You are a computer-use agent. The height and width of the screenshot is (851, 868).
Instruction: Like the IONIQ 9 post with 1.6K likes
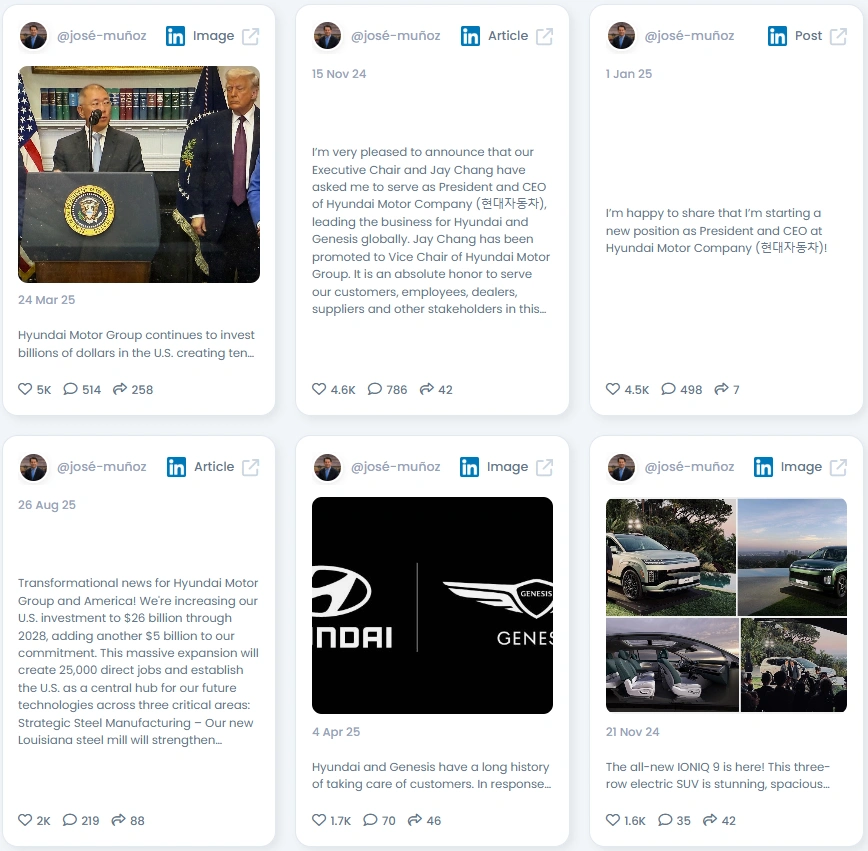point(613,820)
